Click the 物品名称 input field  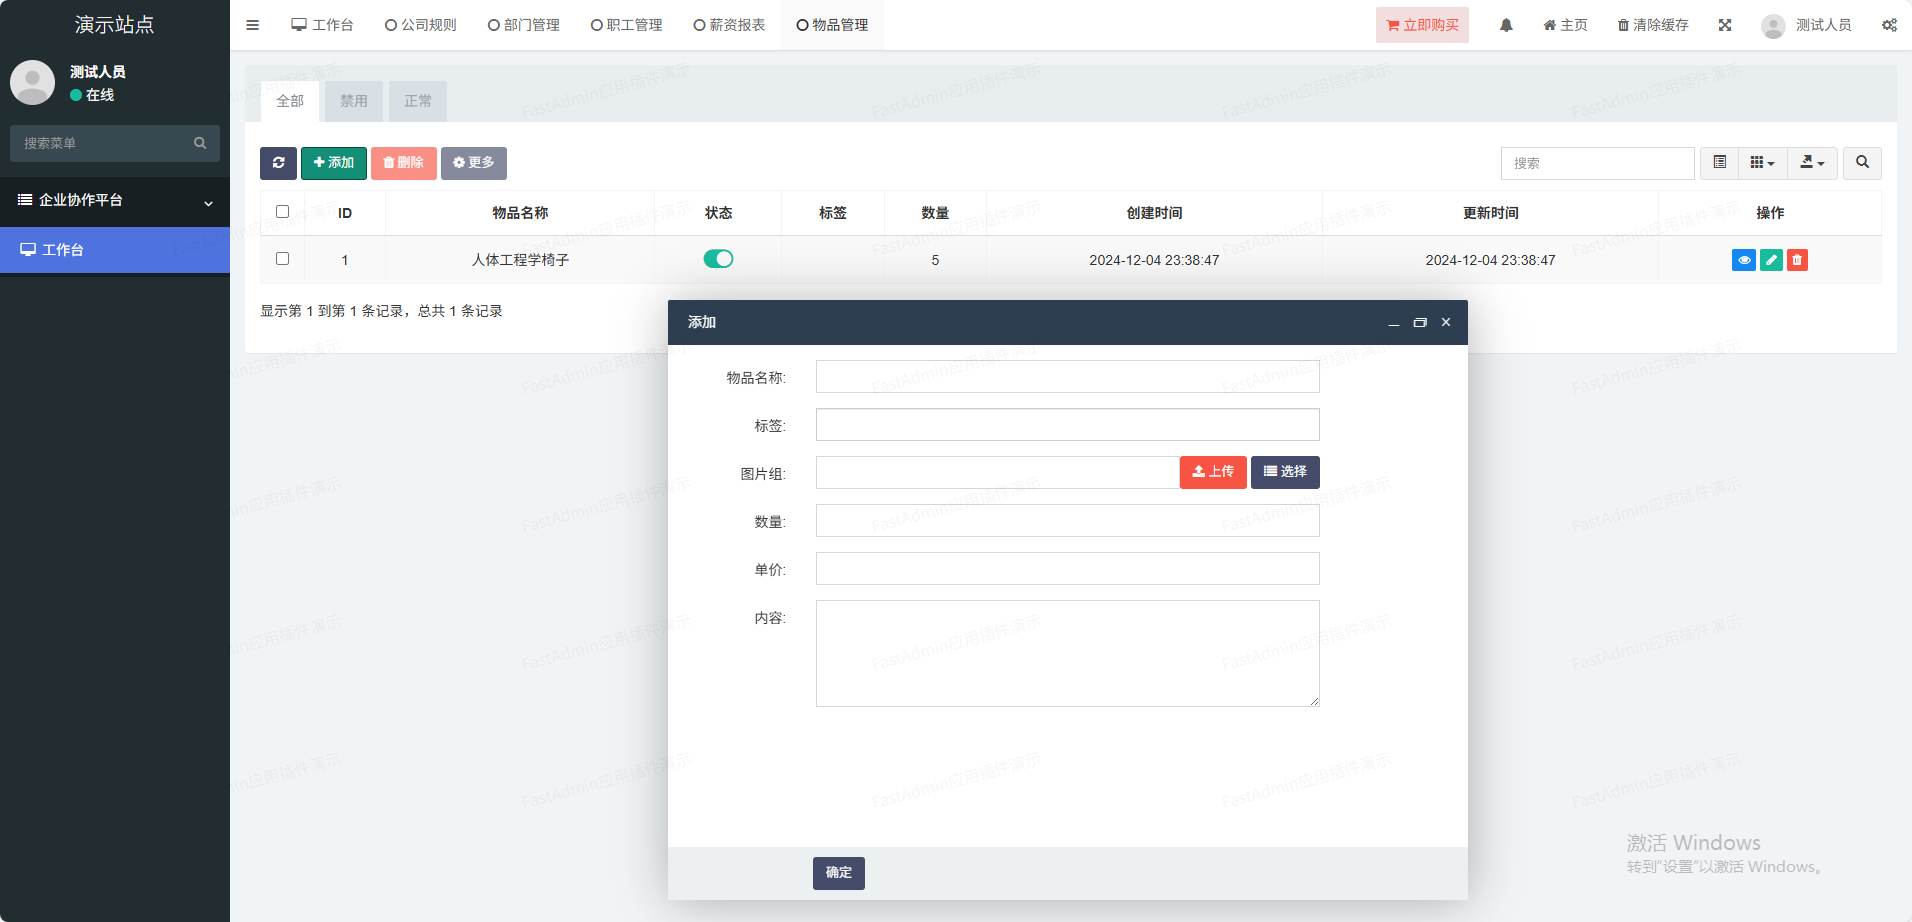pos(1067,377)
